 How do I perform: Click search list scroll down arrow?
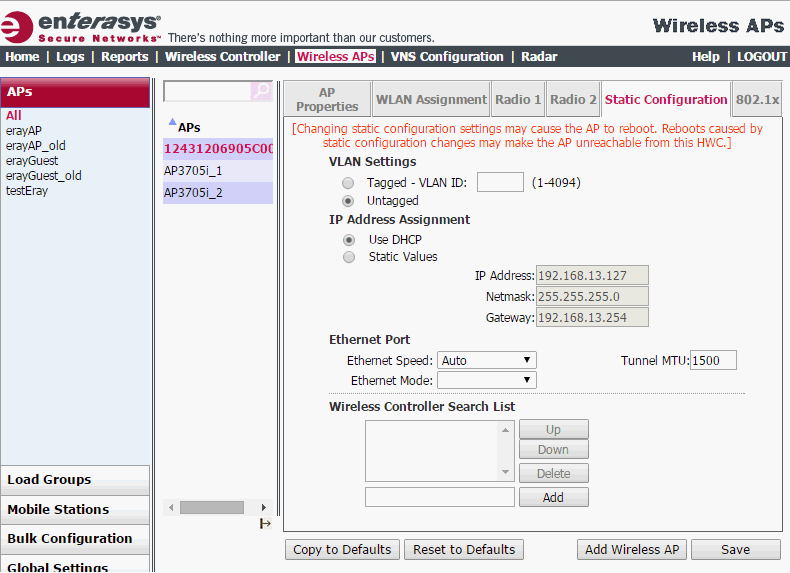point(505,472)
